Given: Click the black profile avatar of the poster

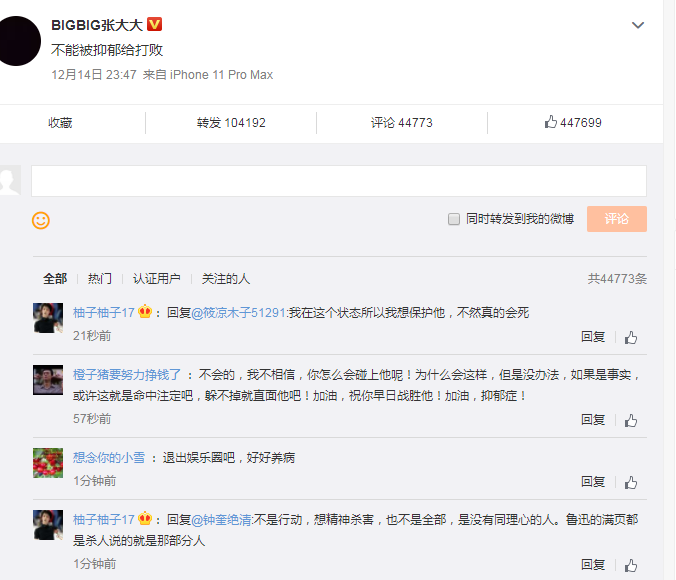Looking at the screenshot, I should pyautogui.click(x=19, y=41).
